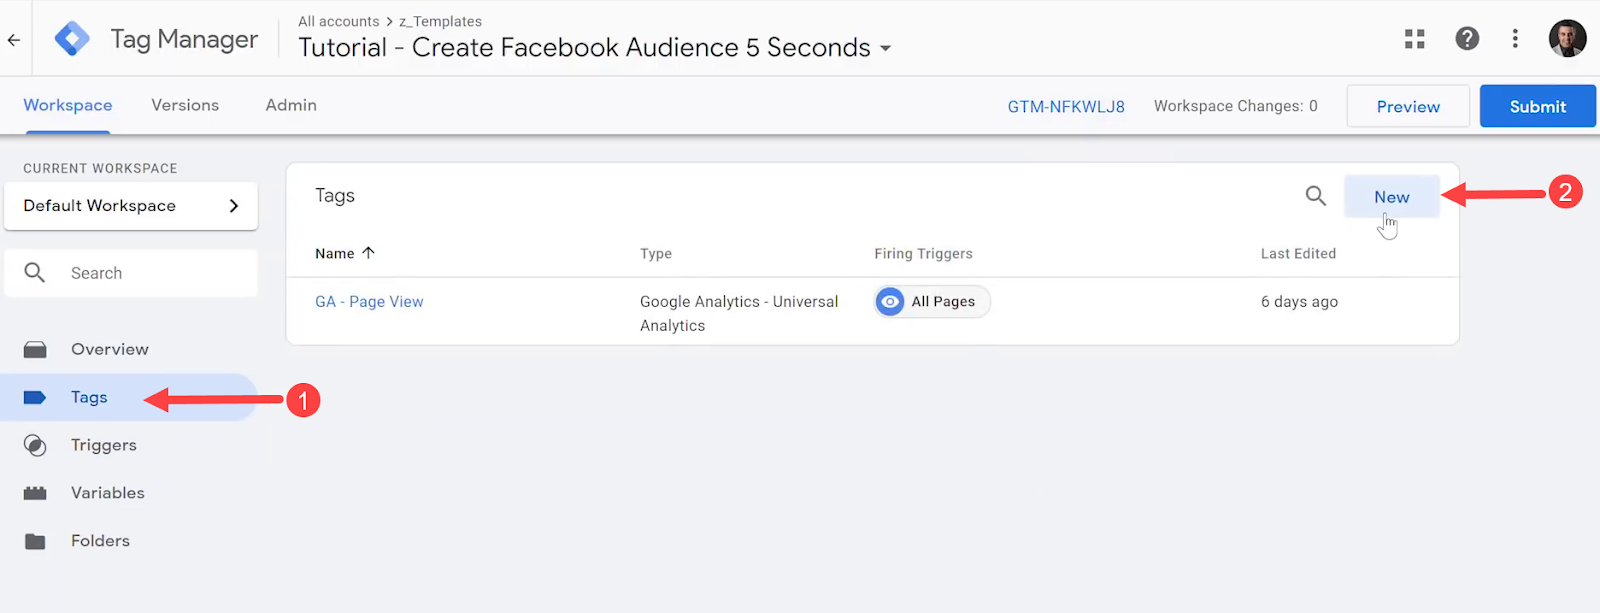Open the three-dot more options menu

(x=1515, y=39)
